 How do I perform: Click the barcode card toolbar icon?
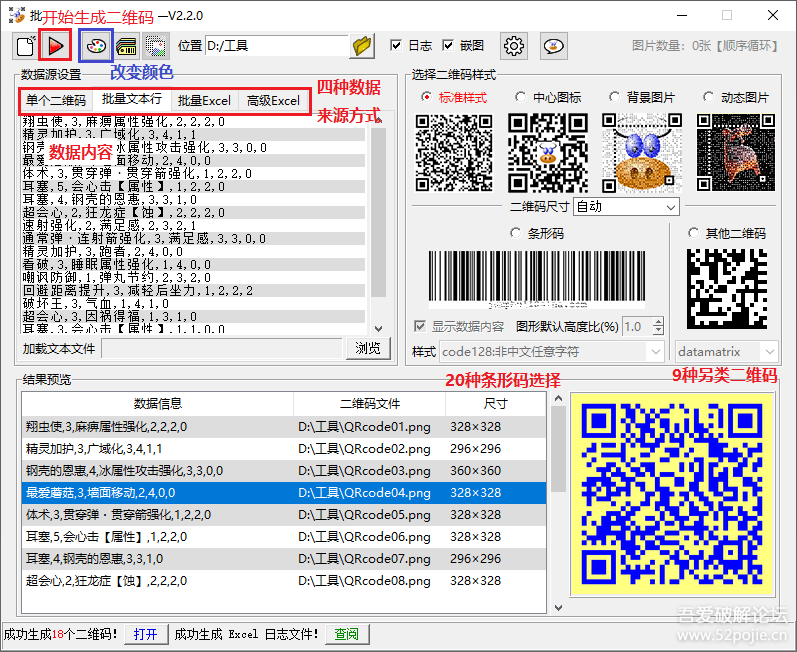(126, 46)
